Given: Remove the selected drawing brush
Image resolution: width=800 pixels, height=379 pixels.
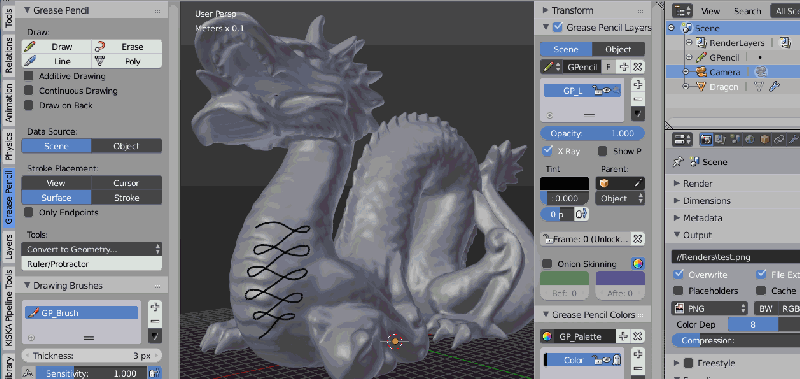Looking at the screenshot, I should 155,321.
